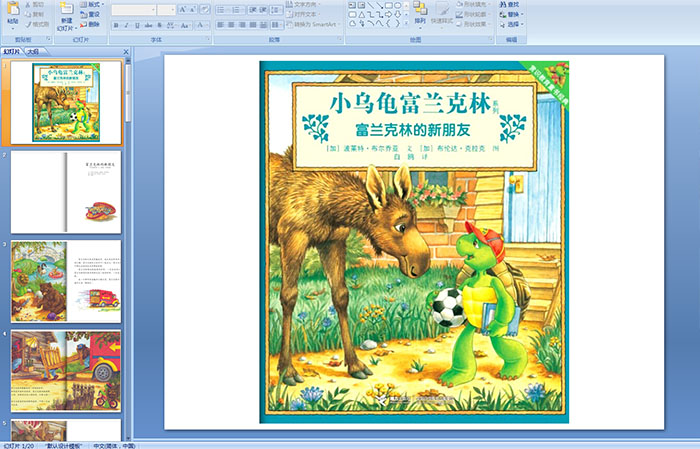Viewport: 700px width, 449px height.
Task: Open the Change Case (Aa) dropdown
Action: [x=185, y=25]
